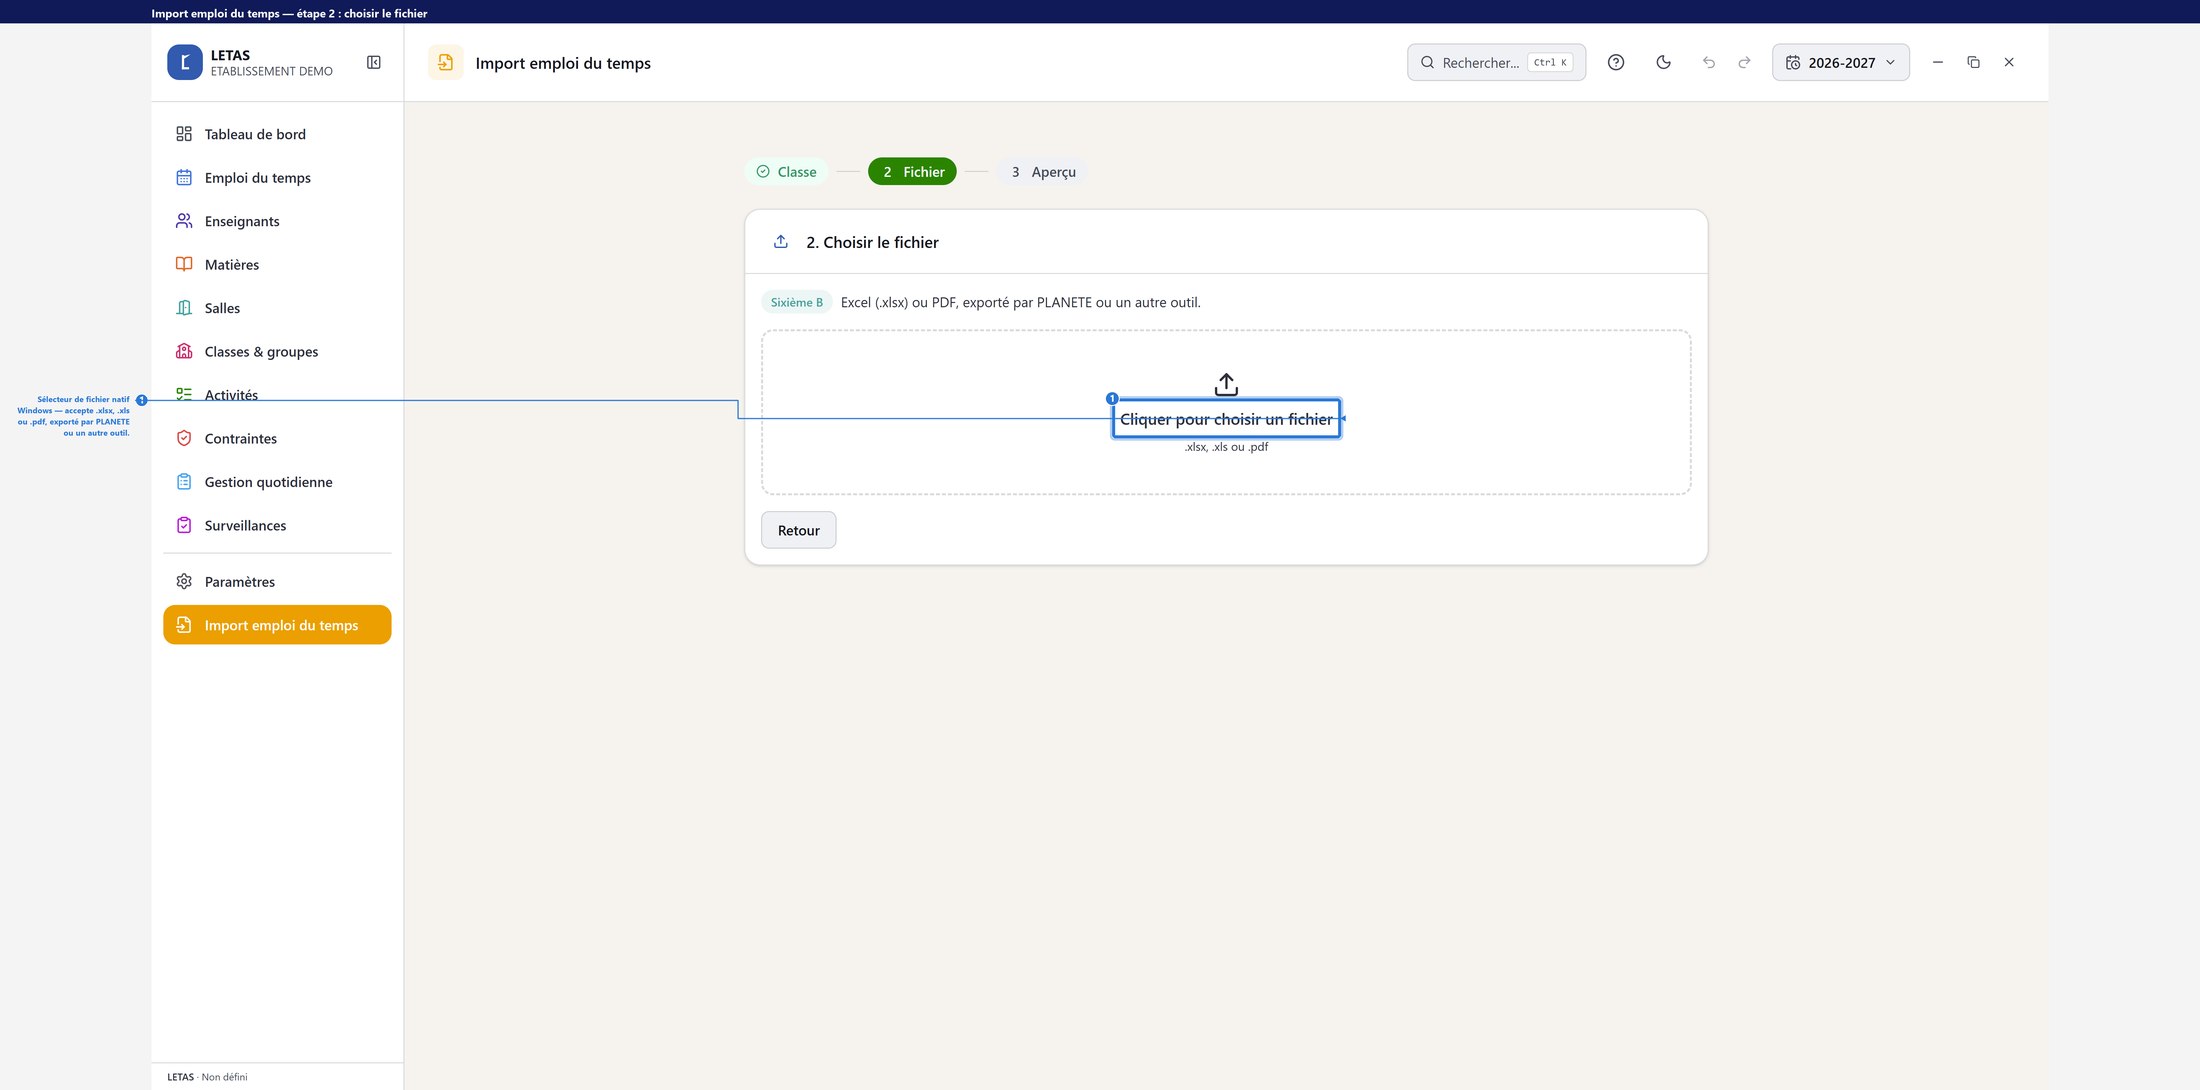Click the Emploi du temps calendar icon
2200x1090 pixels.
pos(184,177)
